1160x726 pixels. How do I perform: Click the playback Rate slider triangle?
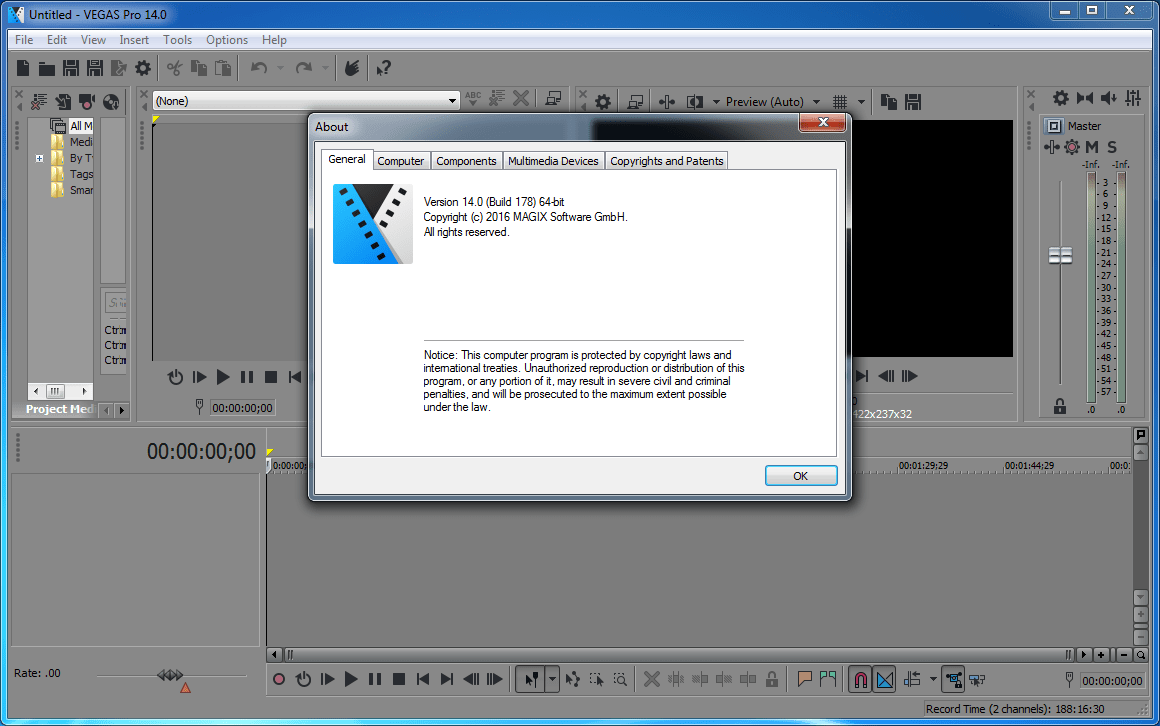tap(185, 688)
